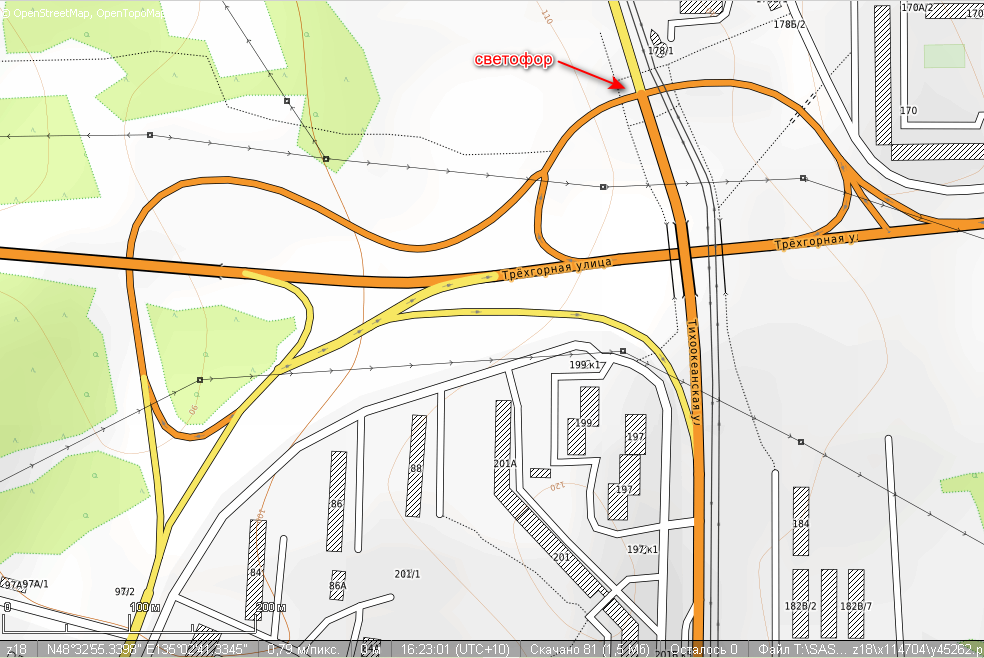This screenshot has height=658, width=984.
Task: Click building number 184
Action: pyautogui.click(x=801, y=522)
